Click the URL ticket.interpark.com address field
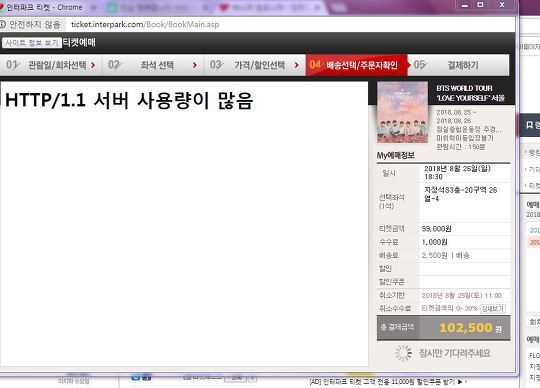Image resolution: width=540 pixels, height=388 pixels. click(145, 24)
